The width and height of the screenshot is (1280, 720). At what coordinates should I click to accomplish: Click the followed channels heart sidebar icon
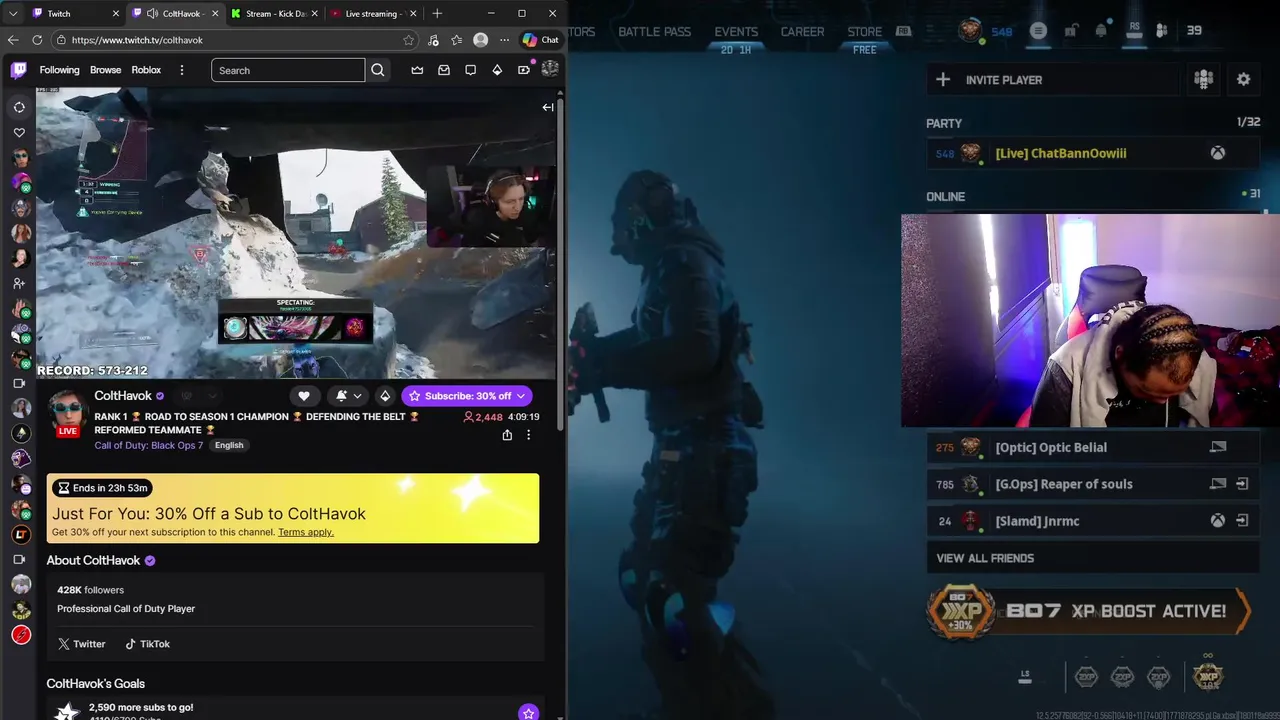(x=19, y=132)
